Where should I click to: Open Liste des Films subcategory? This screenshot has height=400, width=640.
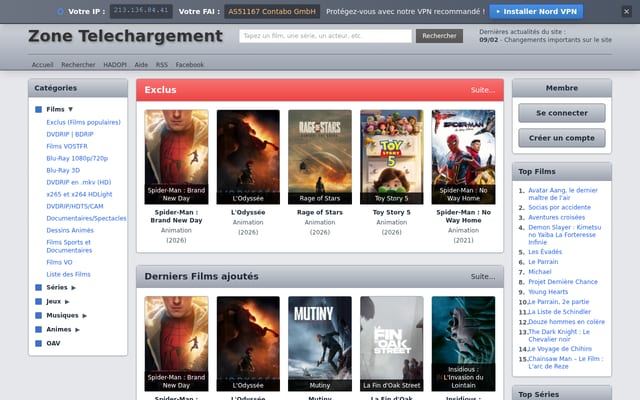coord(68,274)
